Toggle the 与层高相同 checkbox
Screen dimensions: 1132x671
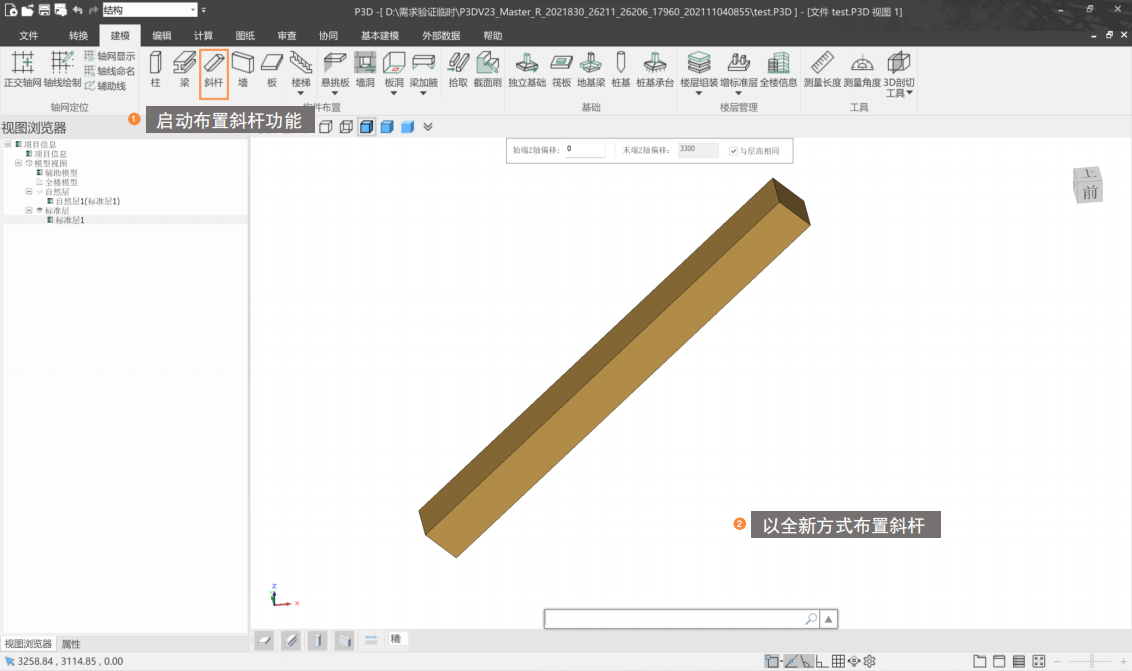pyautogui.click(x=734, y=151)
